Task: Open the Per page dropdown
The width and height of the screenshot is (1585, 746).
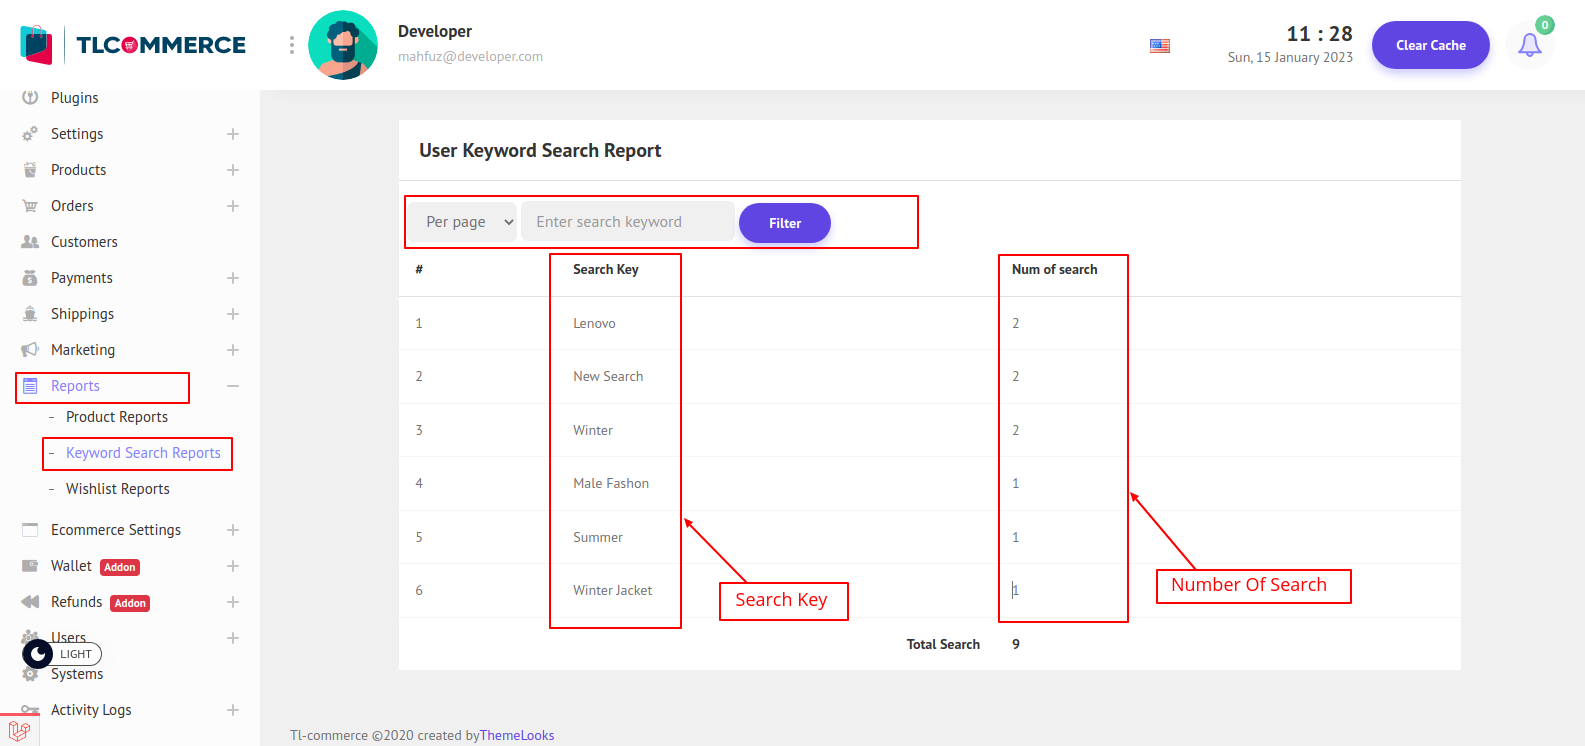Action: click(463, 222)
